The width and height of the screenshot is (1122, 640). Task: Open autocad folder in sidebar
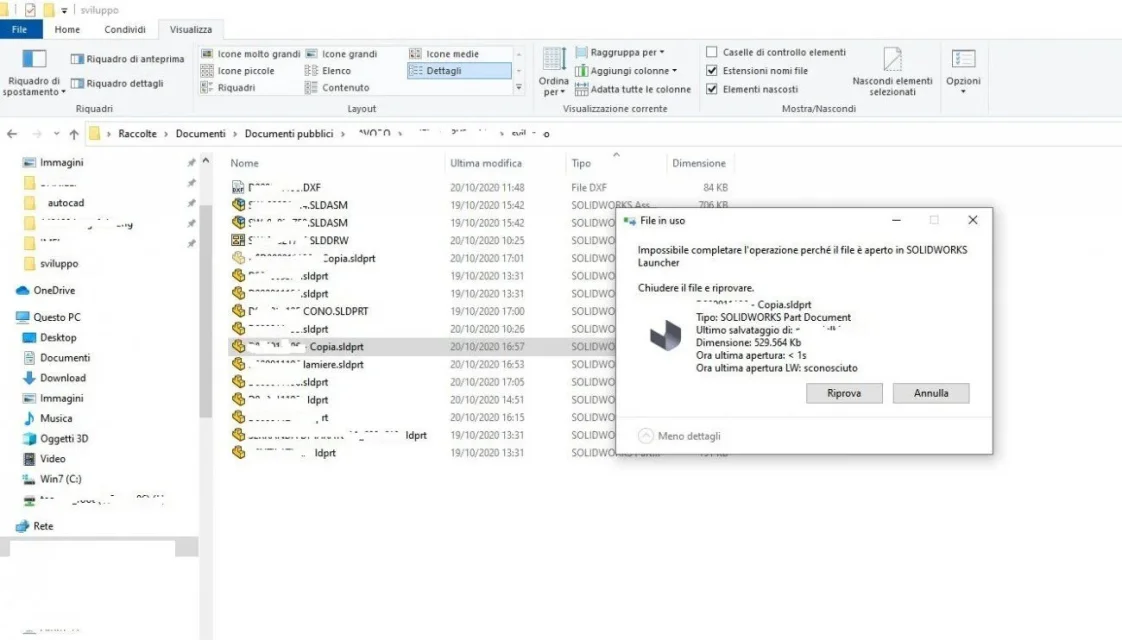pyautogui.click(x=65, y=203)
